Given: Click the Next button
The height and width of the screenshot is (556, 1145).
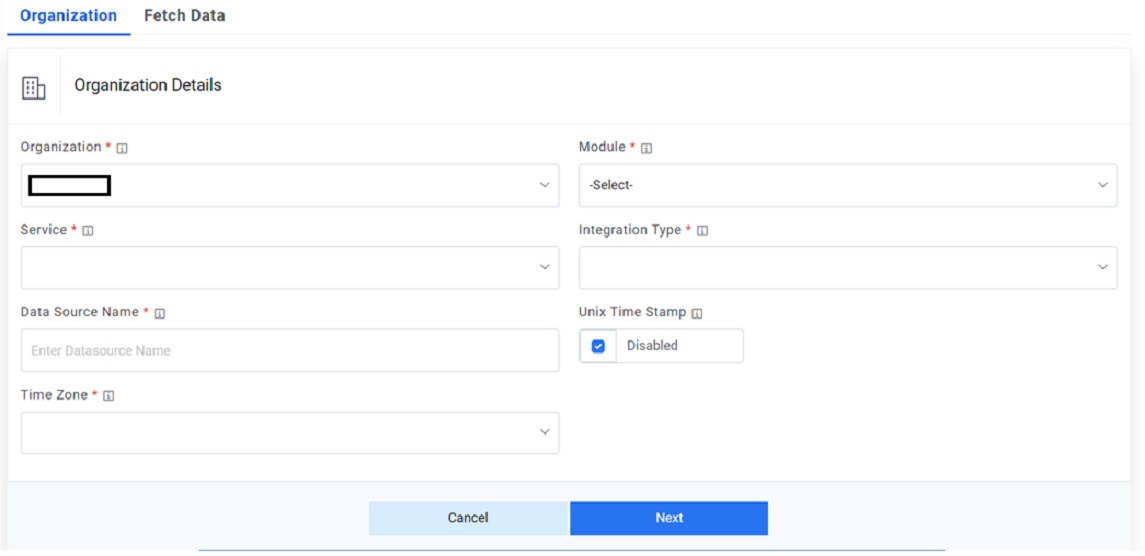Looking at the screenshot, I should [669, 518].
